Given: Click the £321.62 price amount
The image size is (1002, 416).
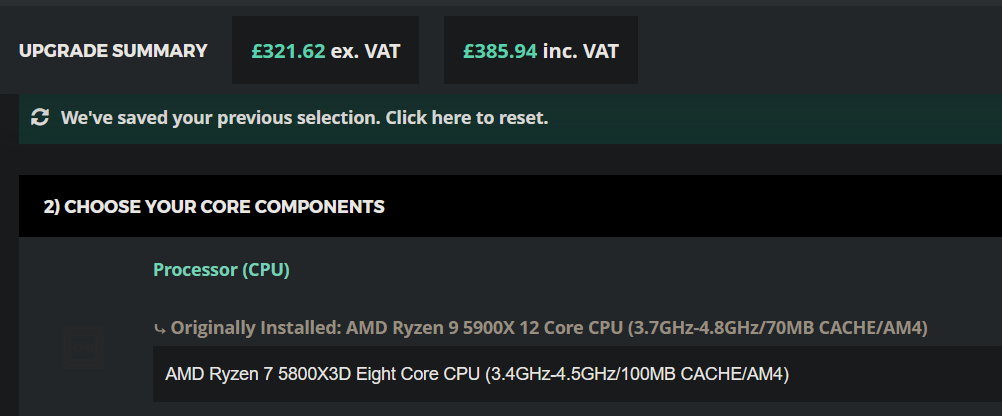Looking at the screenshot, I should click(288, 51).
